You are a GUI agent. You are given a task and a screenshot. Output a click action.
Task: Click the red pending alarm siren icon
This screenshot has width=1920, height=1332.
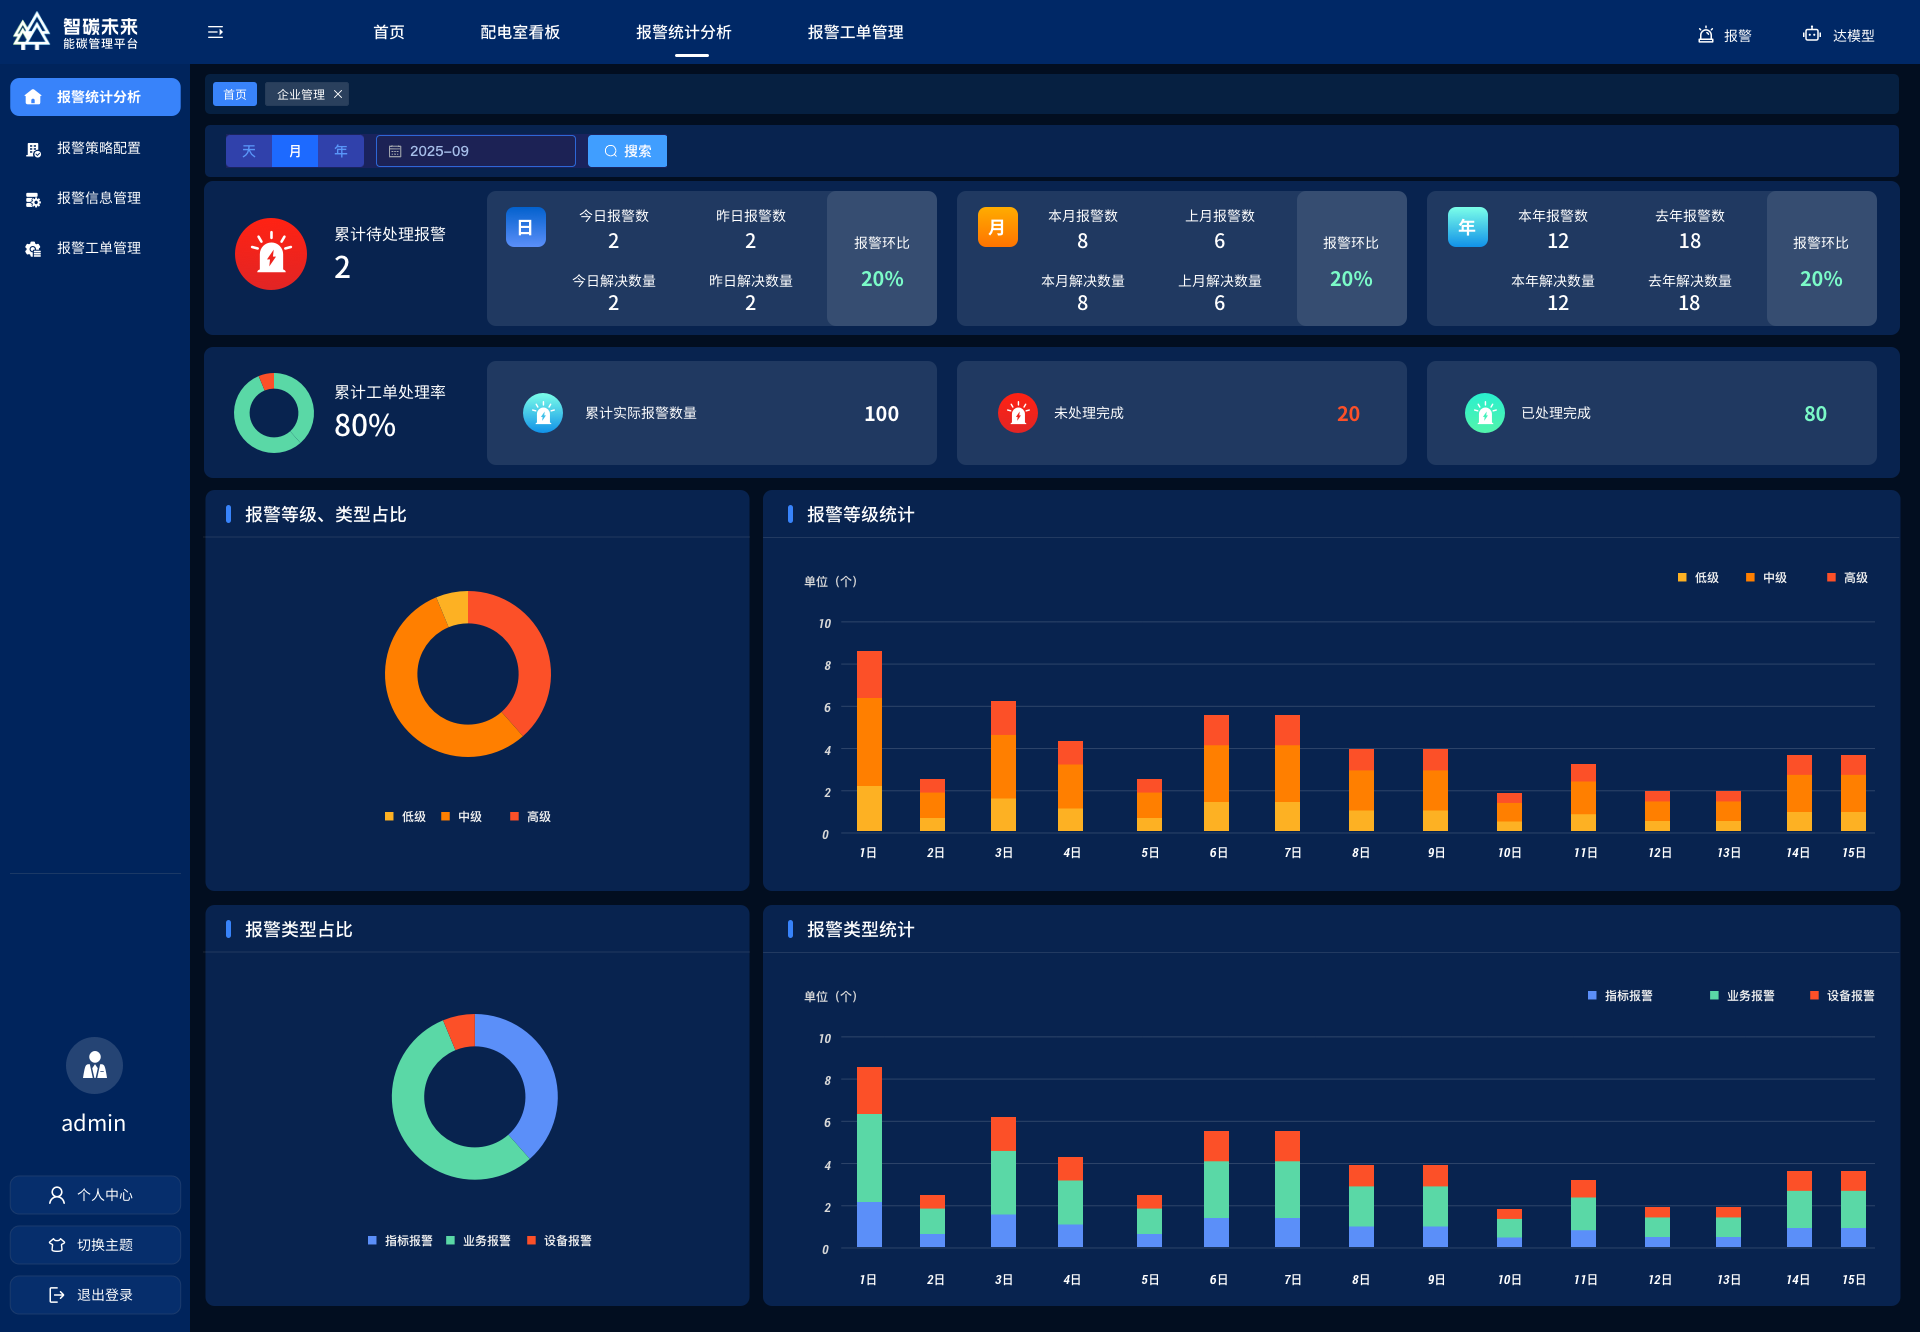point(271,254)
